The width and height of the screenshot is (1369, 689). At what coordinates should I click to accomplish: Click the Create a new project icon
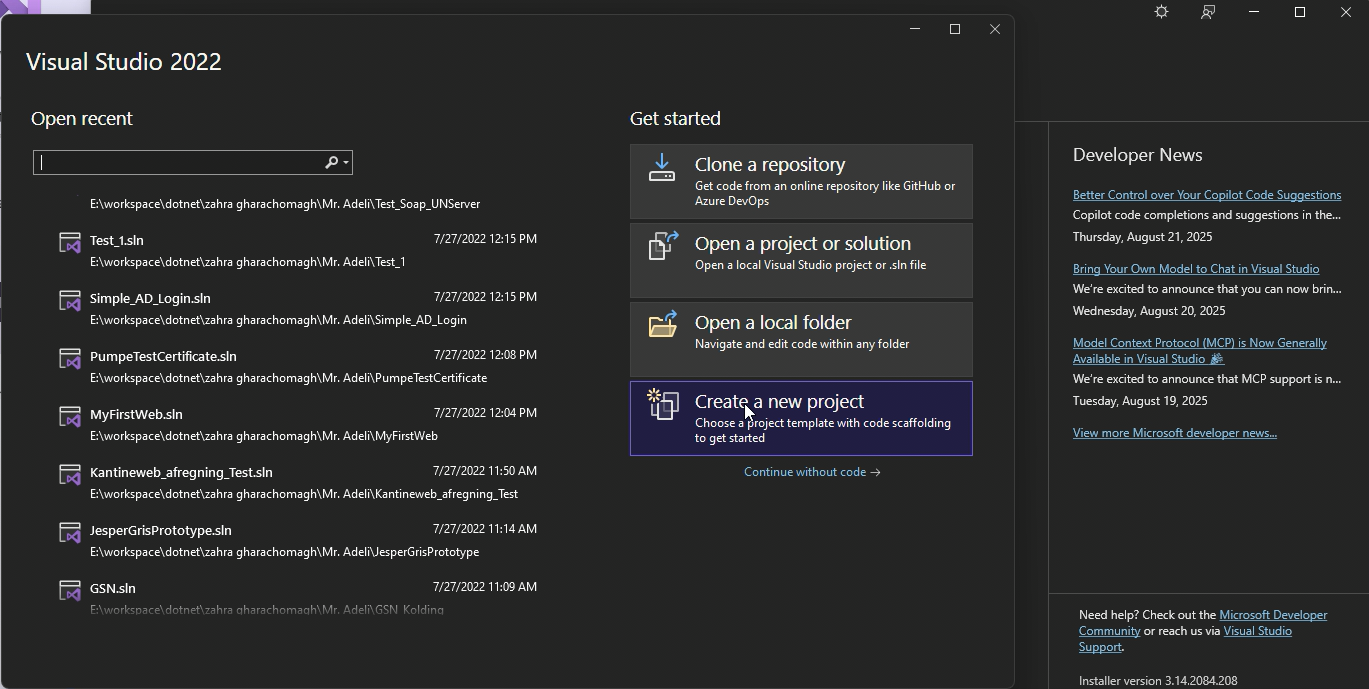[663, 404]
